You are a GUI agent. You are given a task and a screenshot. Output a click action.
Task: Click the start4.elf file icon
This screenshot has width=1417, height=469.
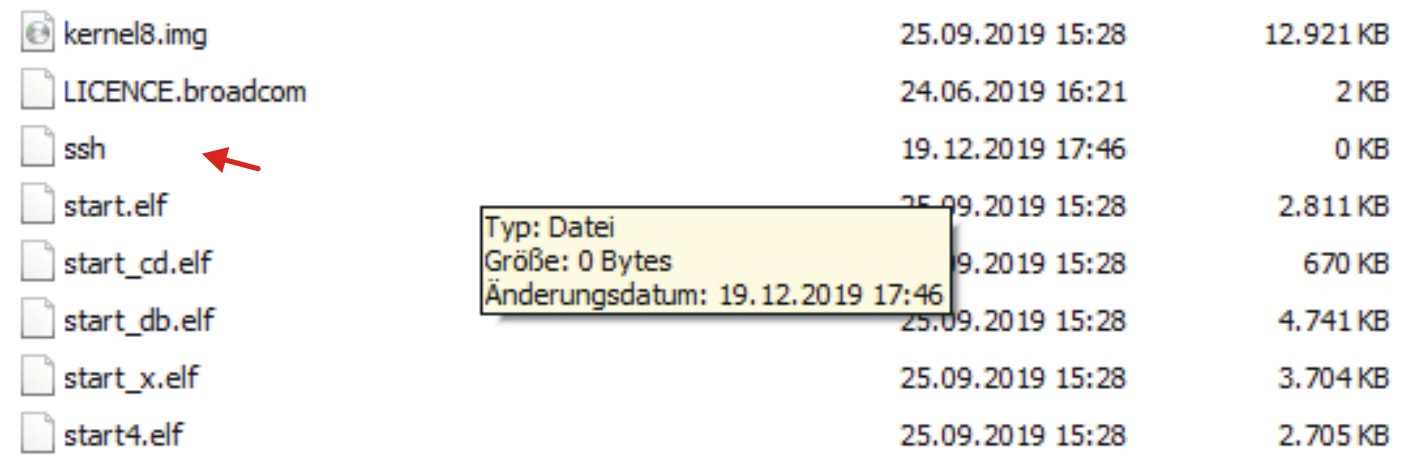click(37, 436)
